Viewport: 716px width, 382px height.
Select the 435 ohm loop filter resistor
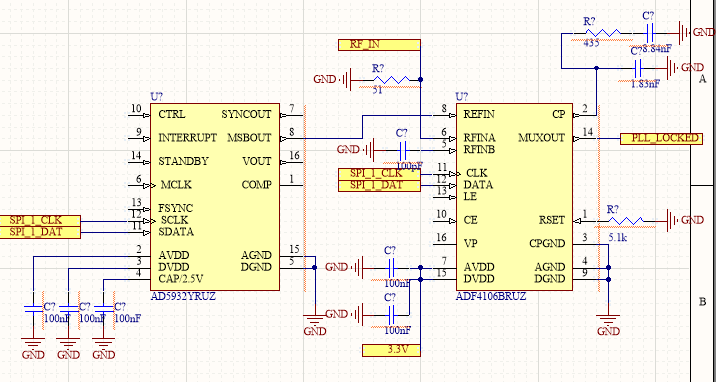(x=603, y=33)
